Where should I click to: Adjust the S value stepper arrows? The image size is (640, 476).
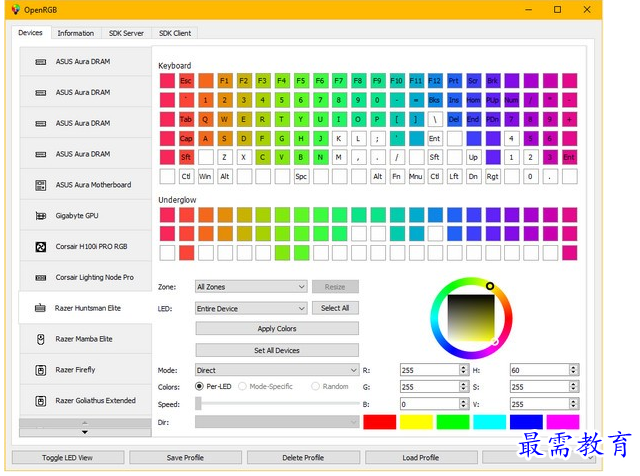(x=573, y=387)
